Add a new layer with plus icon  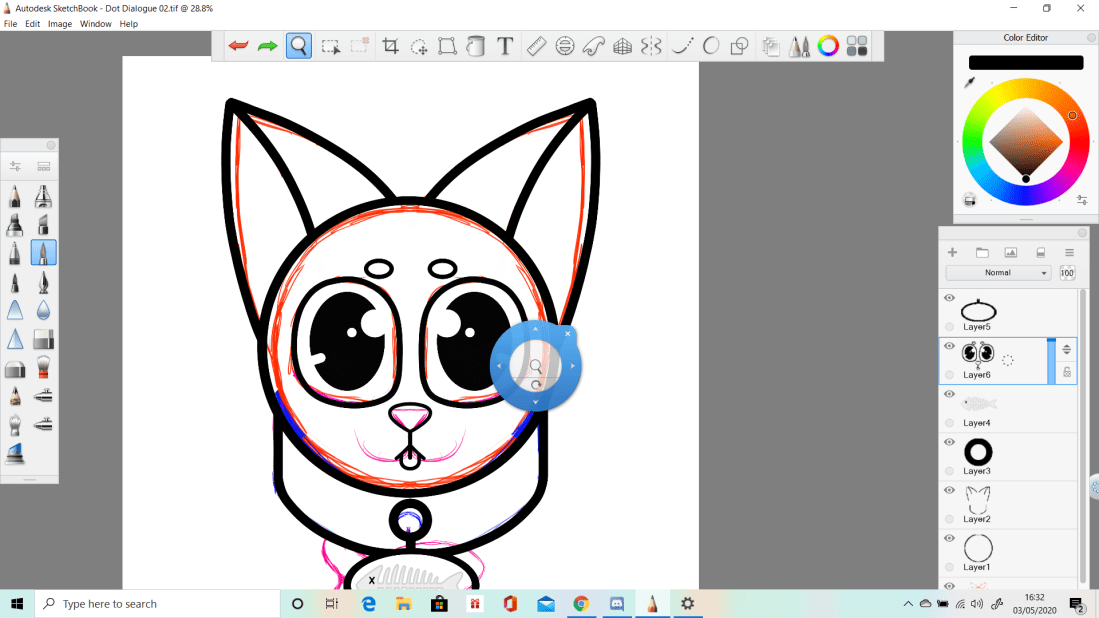click(952, 253)
